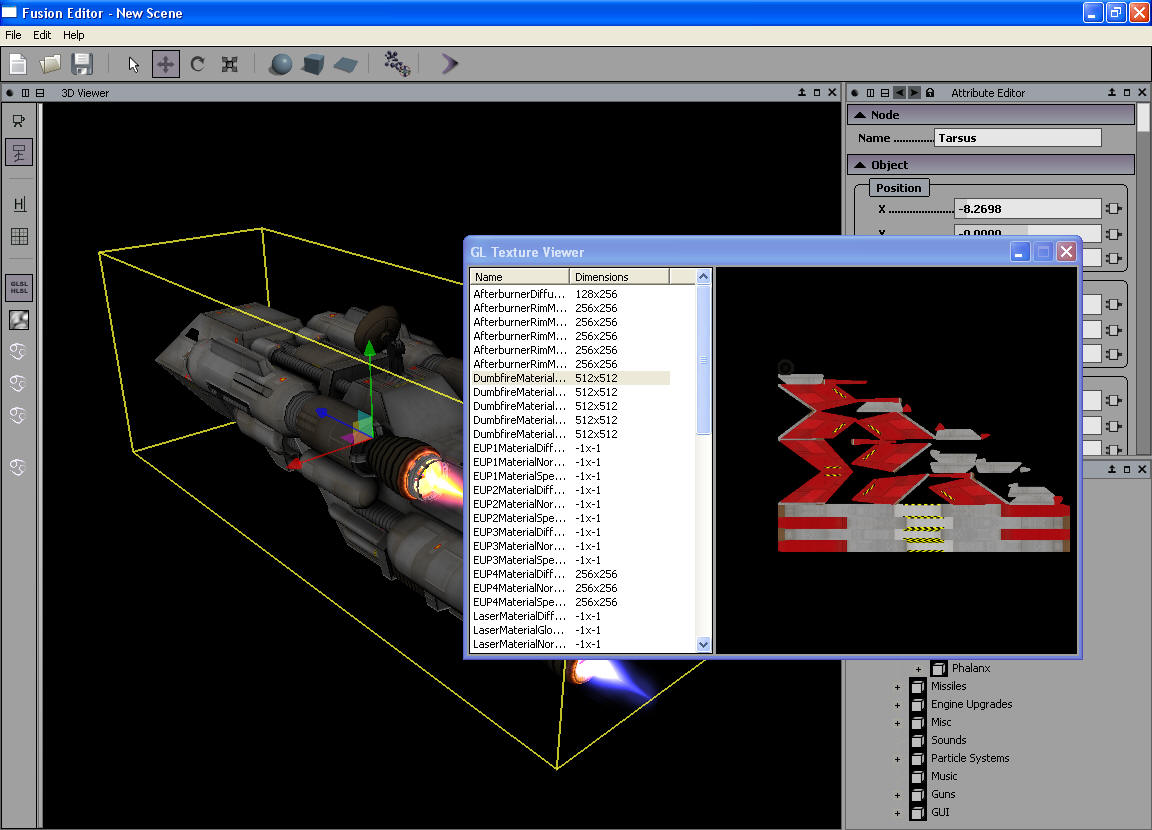This screenshot has width=1152, height=830.
Task: Activate the Rotate tool in toolbar
Action: [x=197, y=64]
